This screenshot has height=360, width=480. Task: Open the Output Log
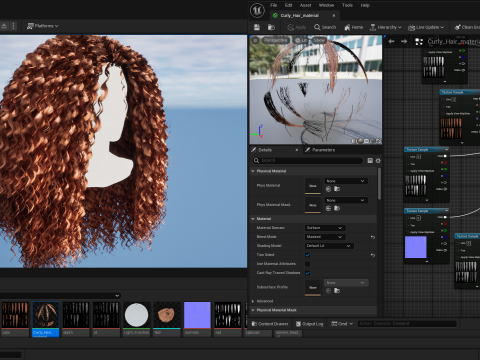(x=310, y=324)
